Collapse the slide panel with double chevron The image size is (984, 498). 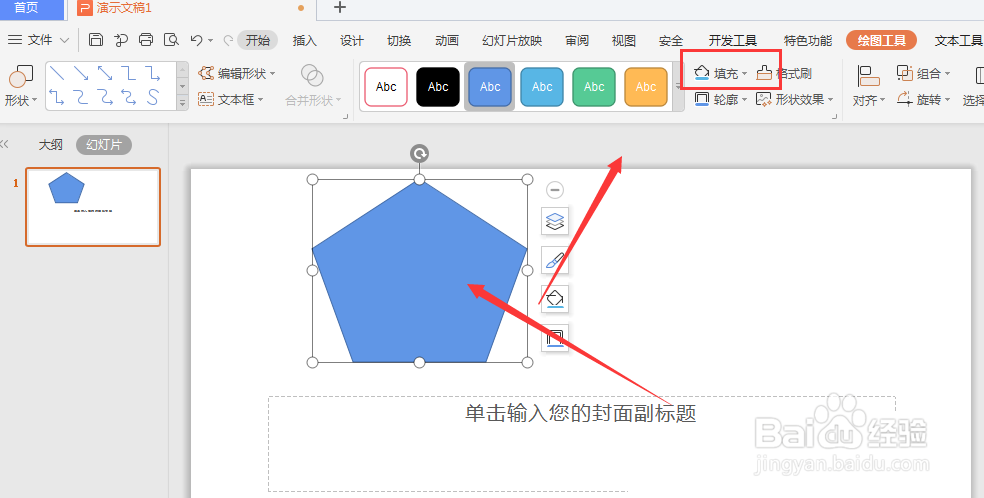pos(4,145)
